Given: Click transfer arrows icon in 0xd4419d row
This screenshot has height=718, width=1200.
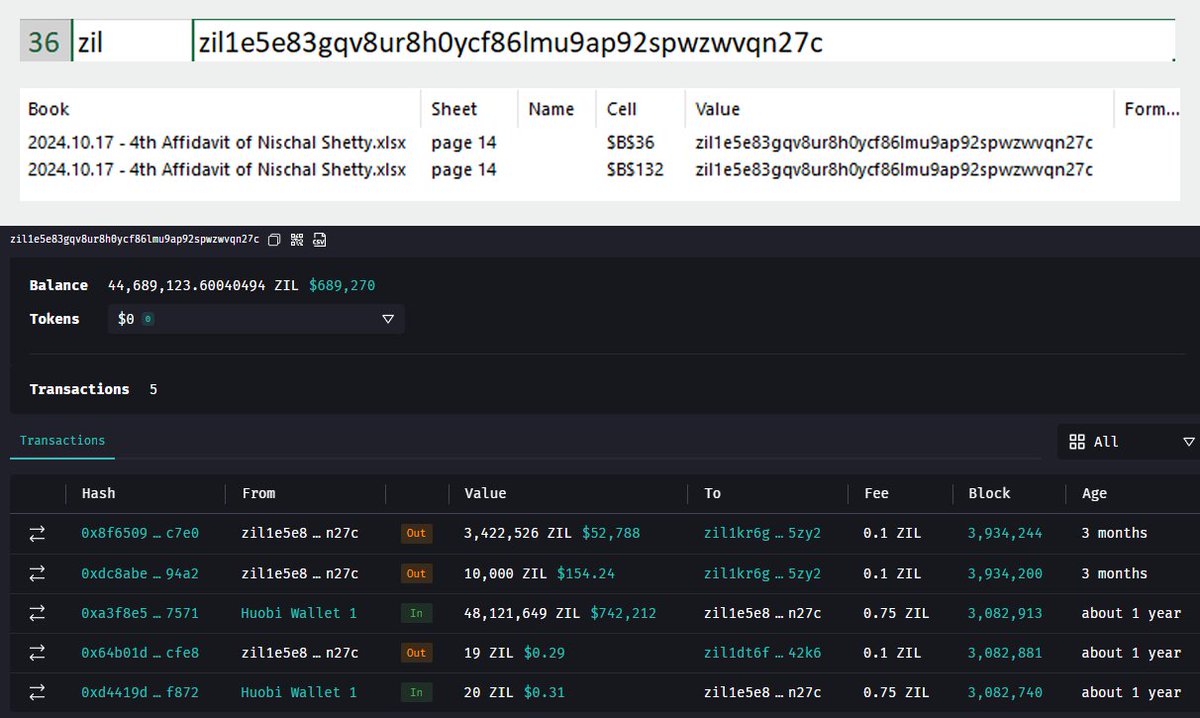Looking at the screenshot, I should tap(37, 692).
